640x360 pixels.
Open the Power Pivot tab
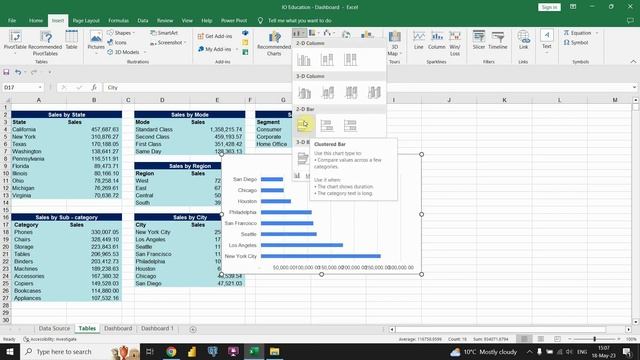tap(234, 20)
